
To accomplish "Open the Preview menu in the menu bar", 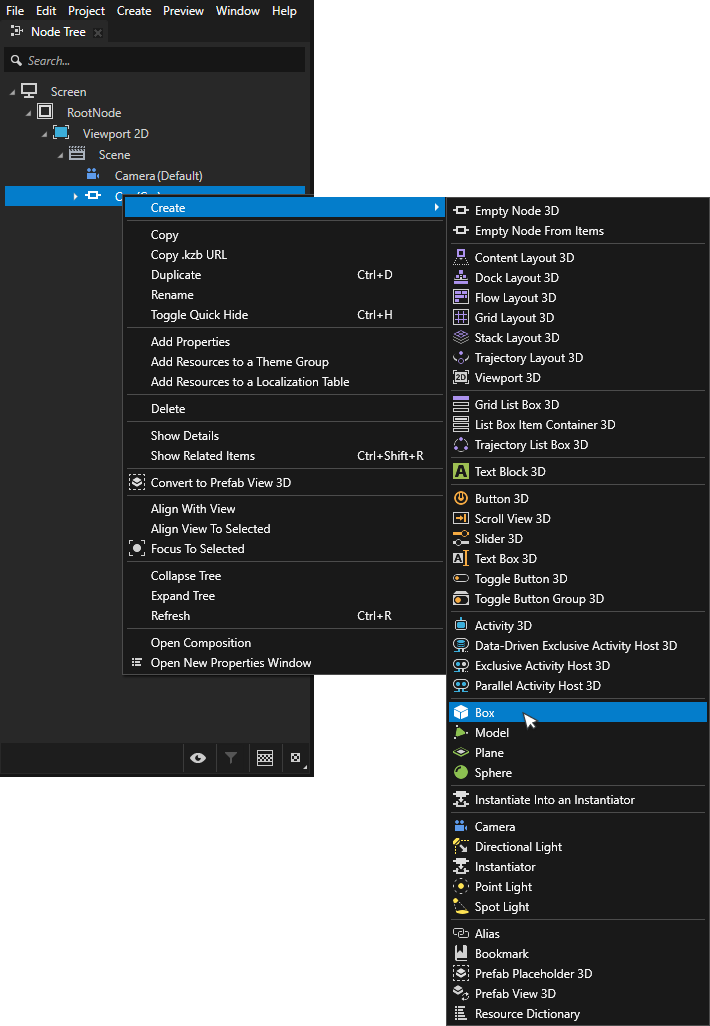I will click(182, 11).
